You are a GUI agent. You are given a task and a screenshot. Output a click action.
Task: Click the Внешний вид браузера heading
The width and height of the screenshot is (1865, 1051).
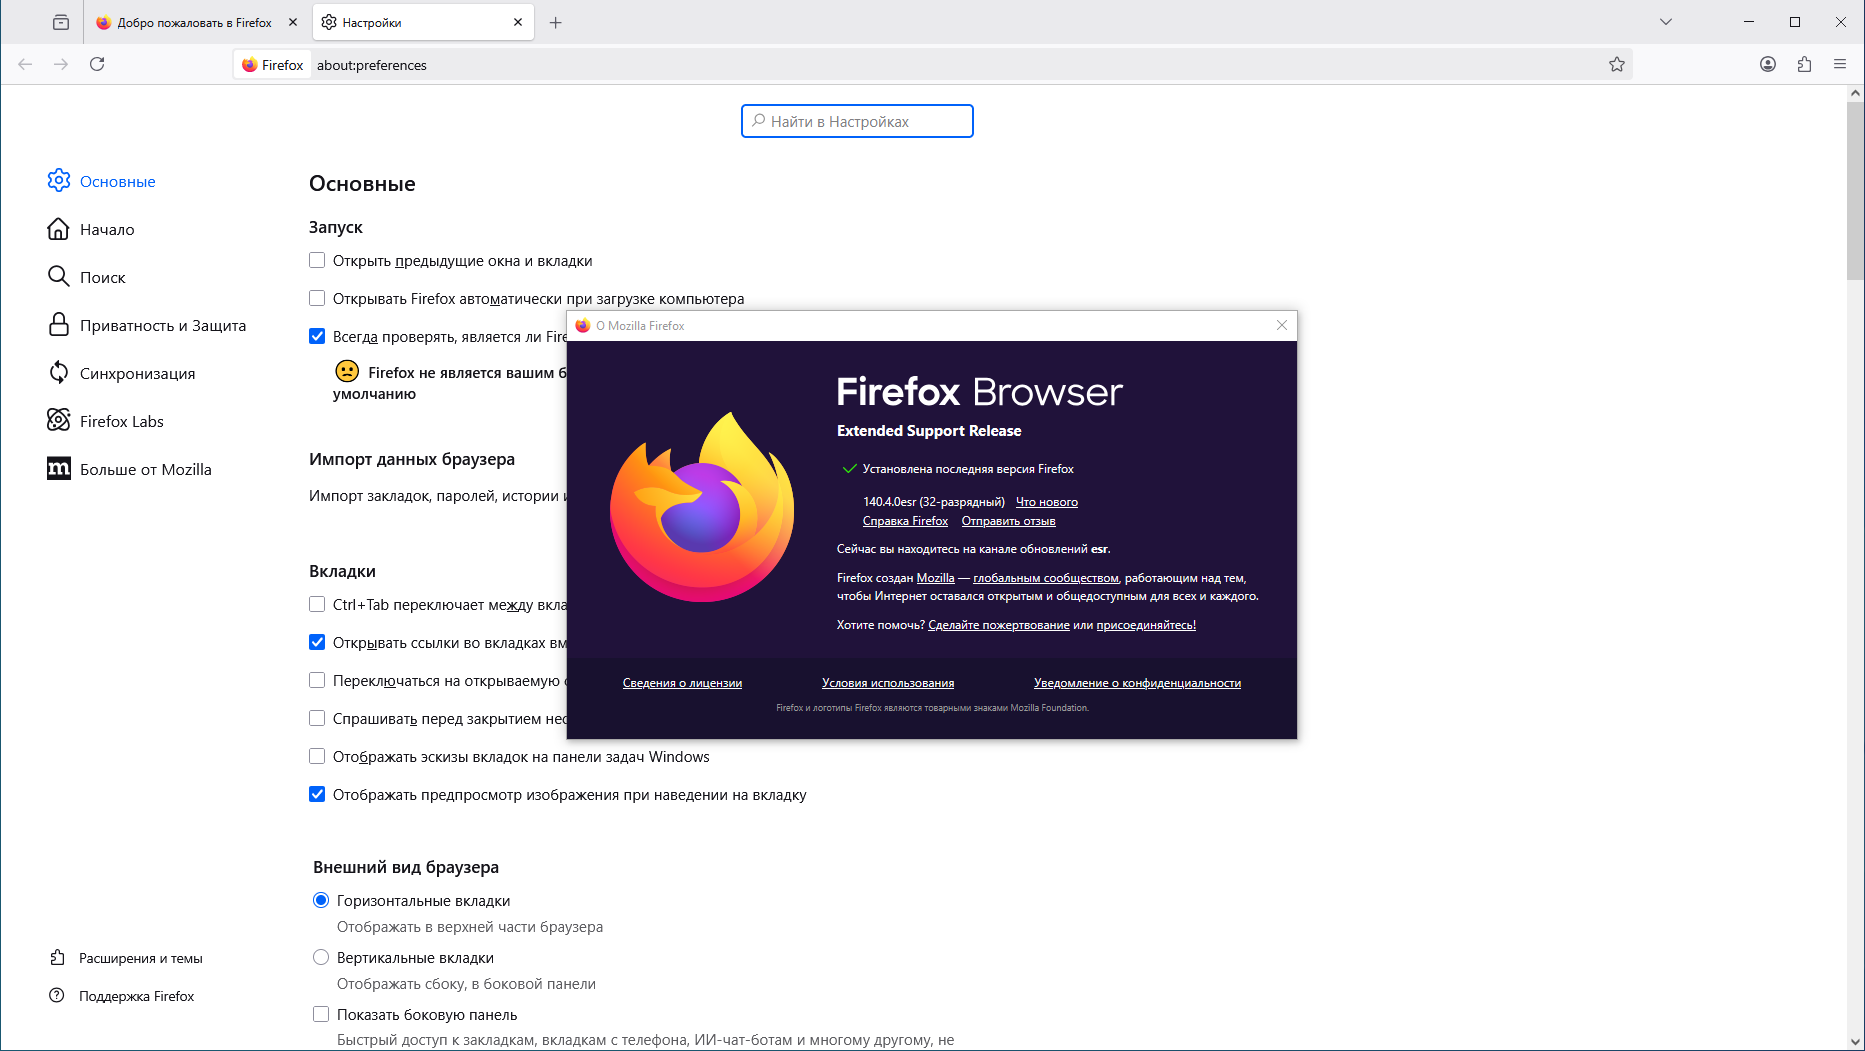[406, 867]
